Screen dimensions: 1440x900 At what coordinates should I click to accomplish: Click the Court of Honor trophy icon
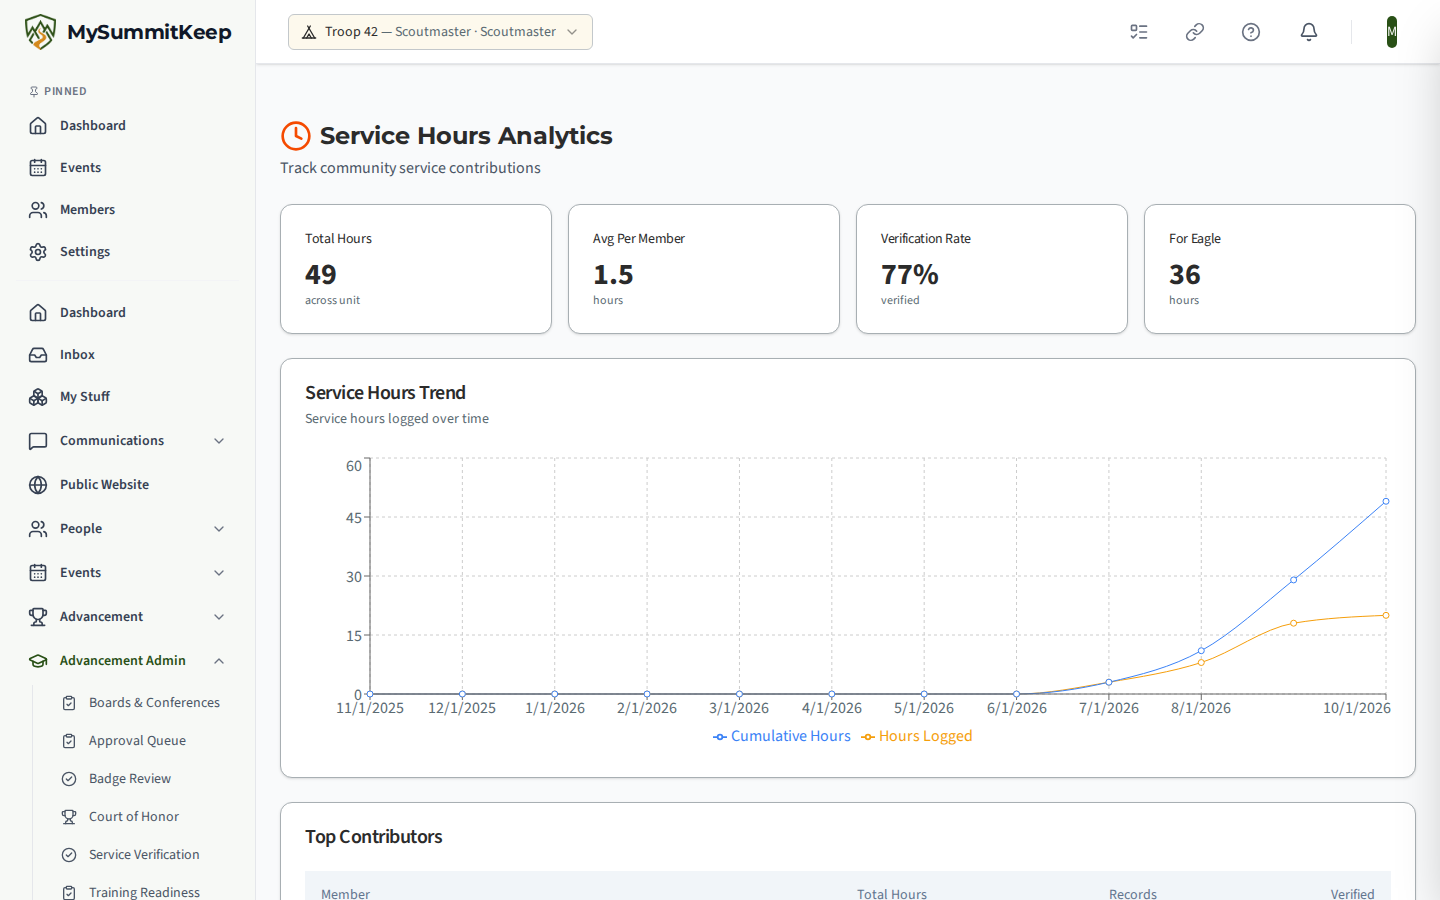click(69, 817)
